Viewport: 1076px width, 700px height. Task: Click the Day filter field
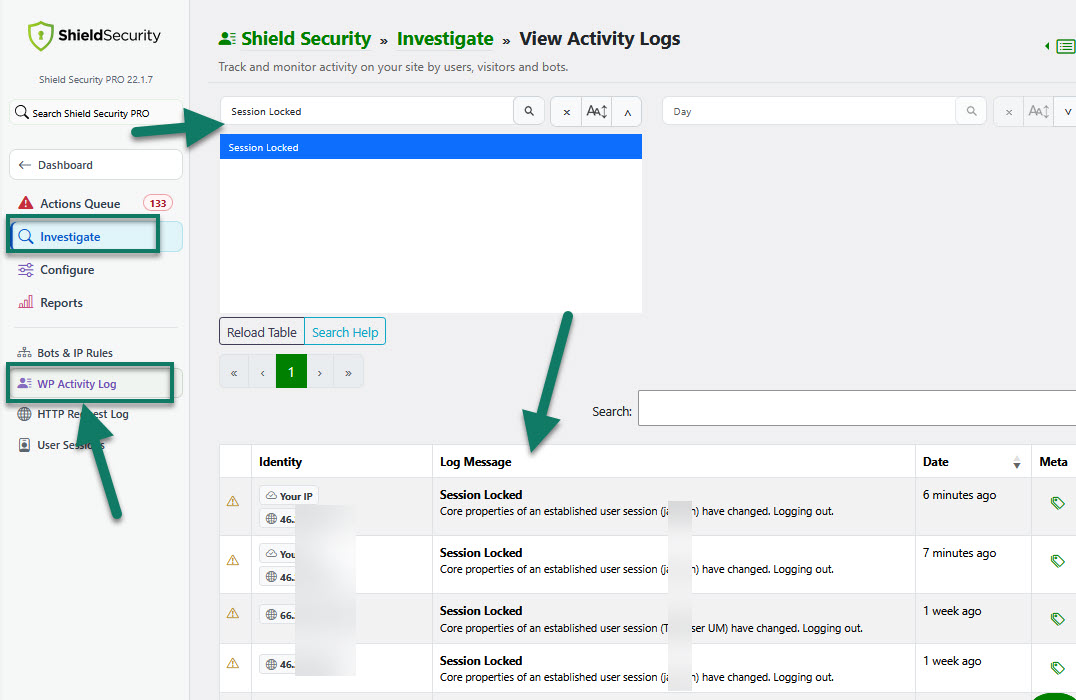pos(809,111)
